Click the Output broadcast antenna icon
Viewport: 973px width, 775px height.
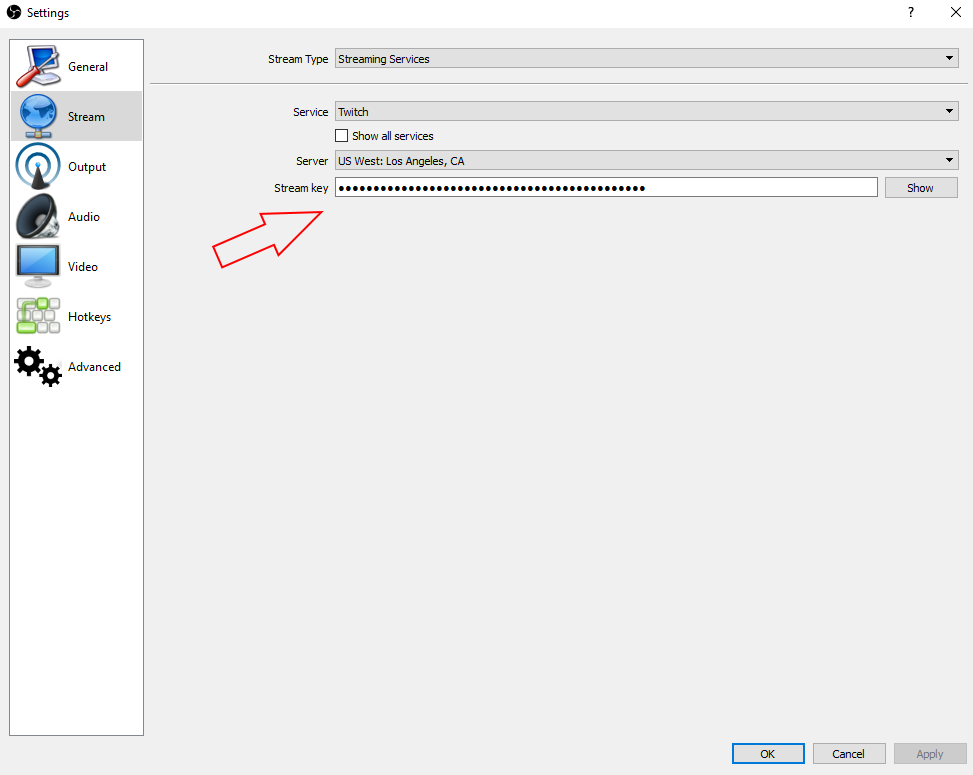38,166
